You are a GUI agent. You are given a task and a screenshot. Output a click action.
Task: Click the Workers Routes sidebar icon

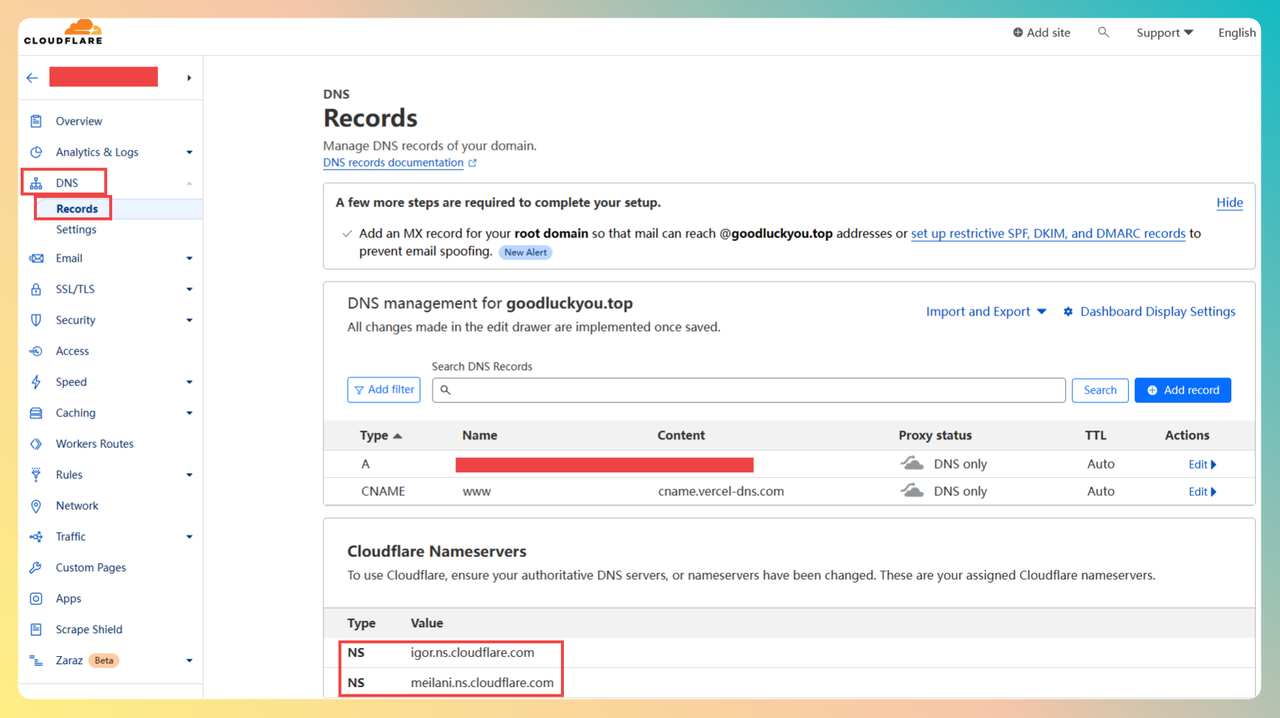click(x=36, y=444)
